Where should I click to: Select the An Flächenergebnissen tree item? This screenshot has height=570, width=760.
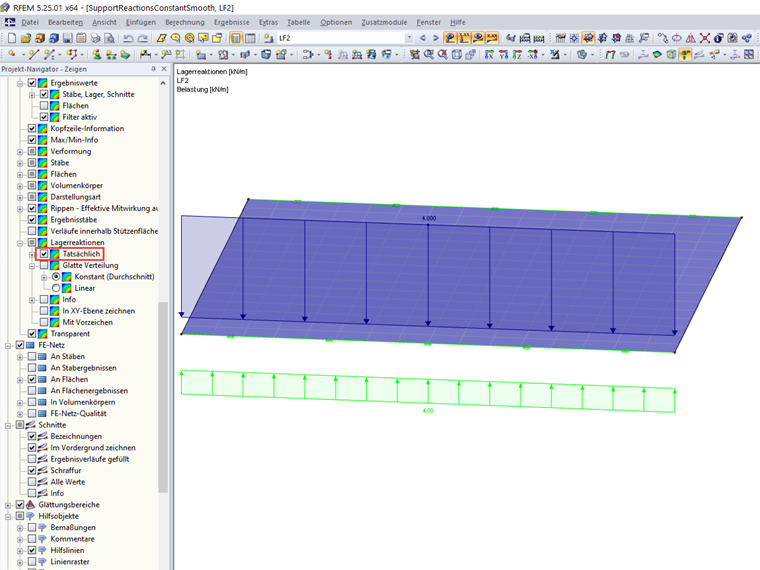tap(89, 391)
